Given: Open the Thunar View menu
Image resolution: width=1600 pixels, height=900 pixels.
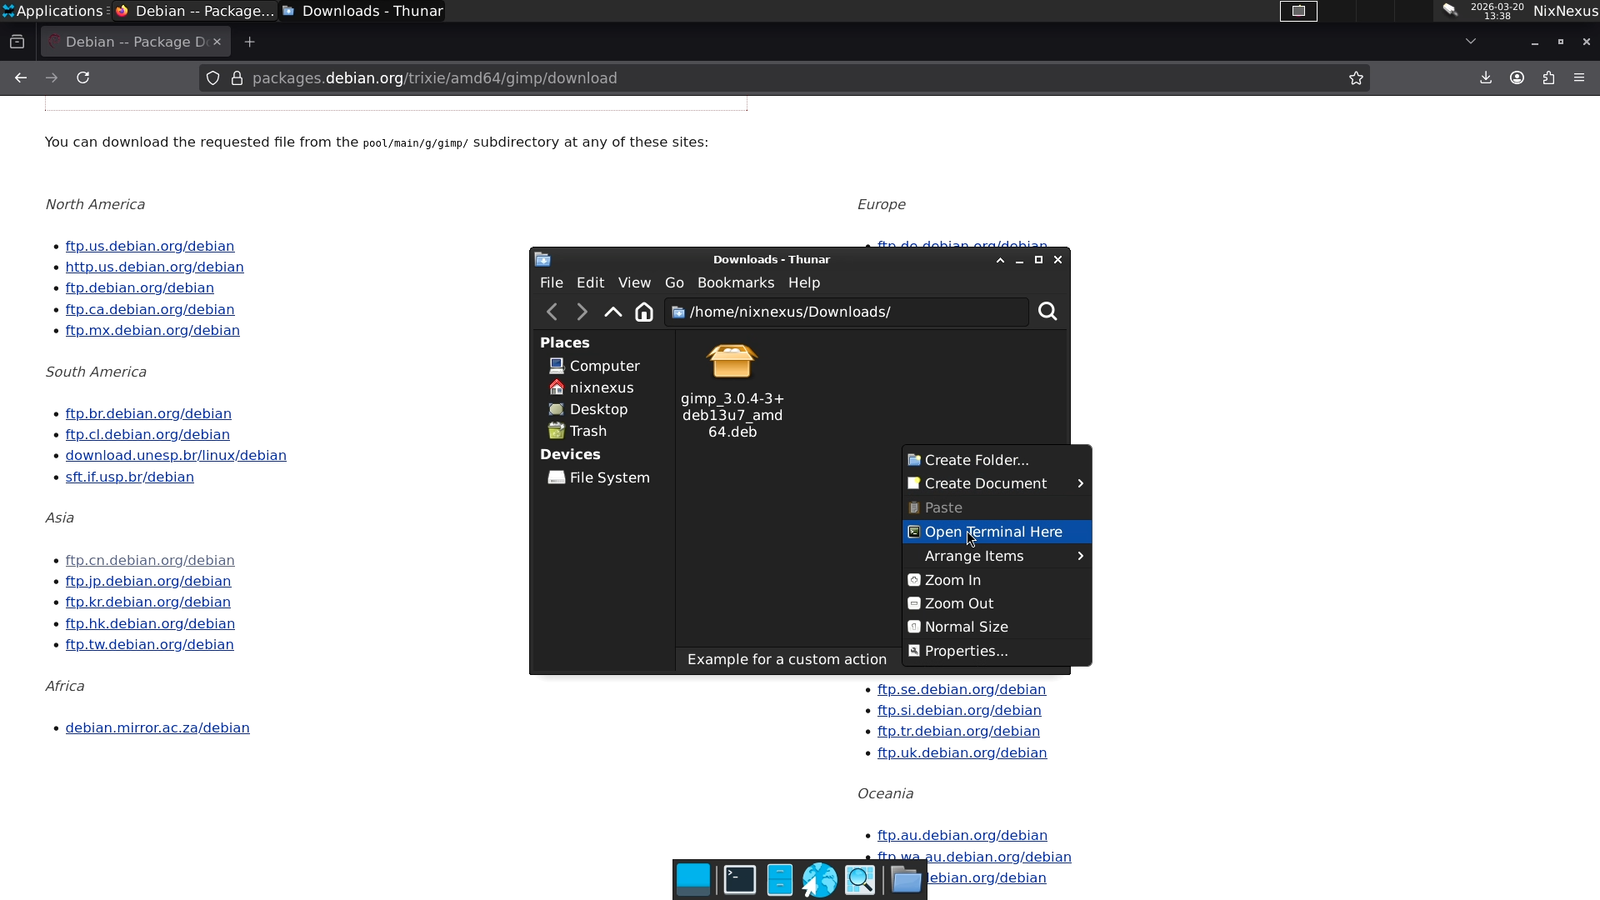Looking at the screenshot, I should tap(634, 283).
